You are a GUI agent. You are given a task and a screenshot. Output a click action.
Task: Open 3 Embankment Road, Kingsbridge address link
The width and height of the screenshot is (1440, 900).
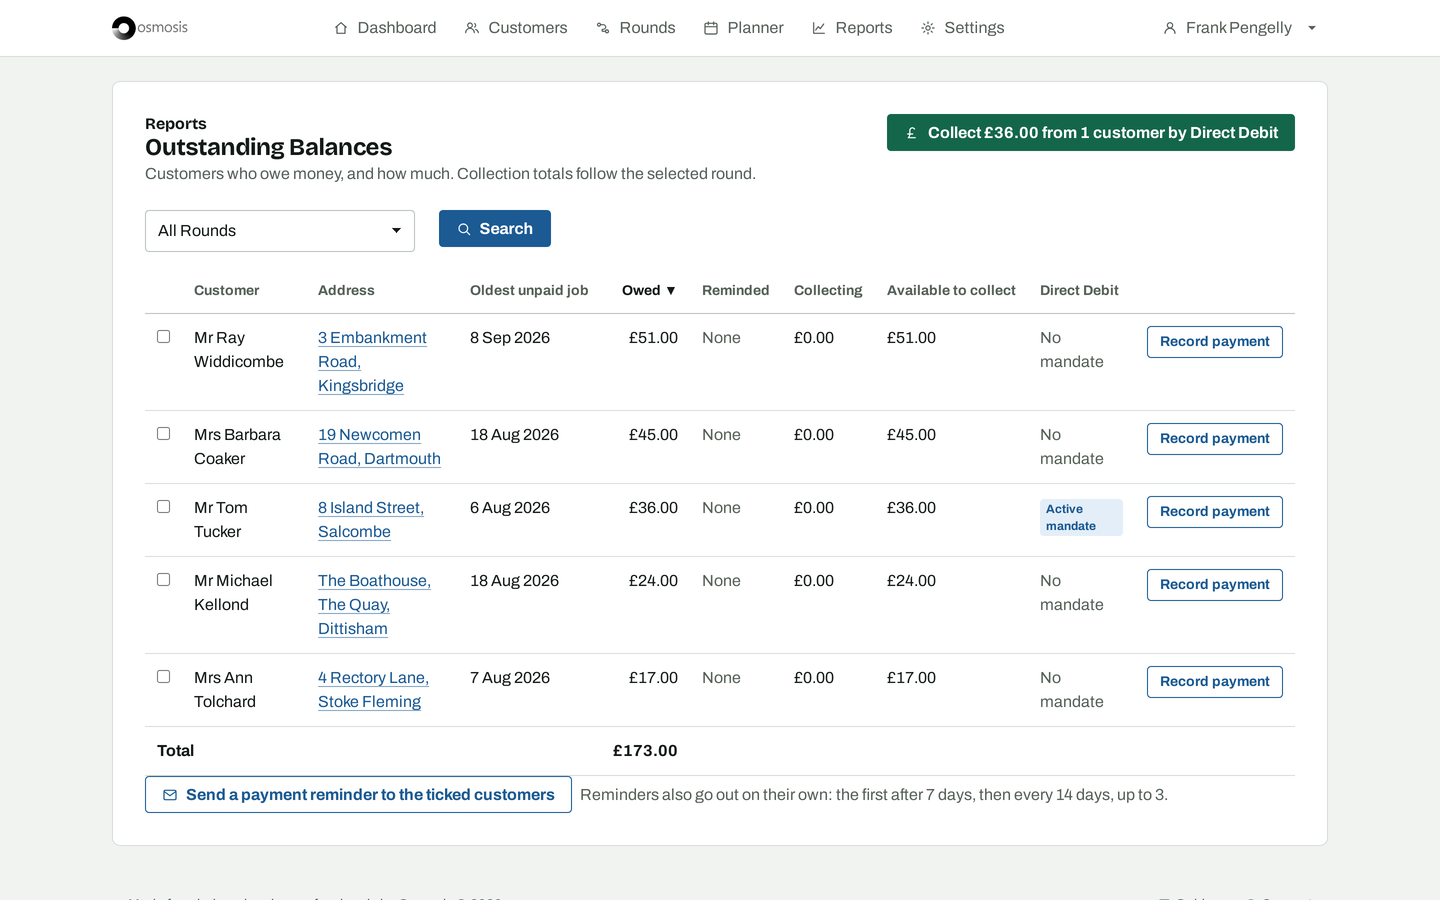(372, 362)
